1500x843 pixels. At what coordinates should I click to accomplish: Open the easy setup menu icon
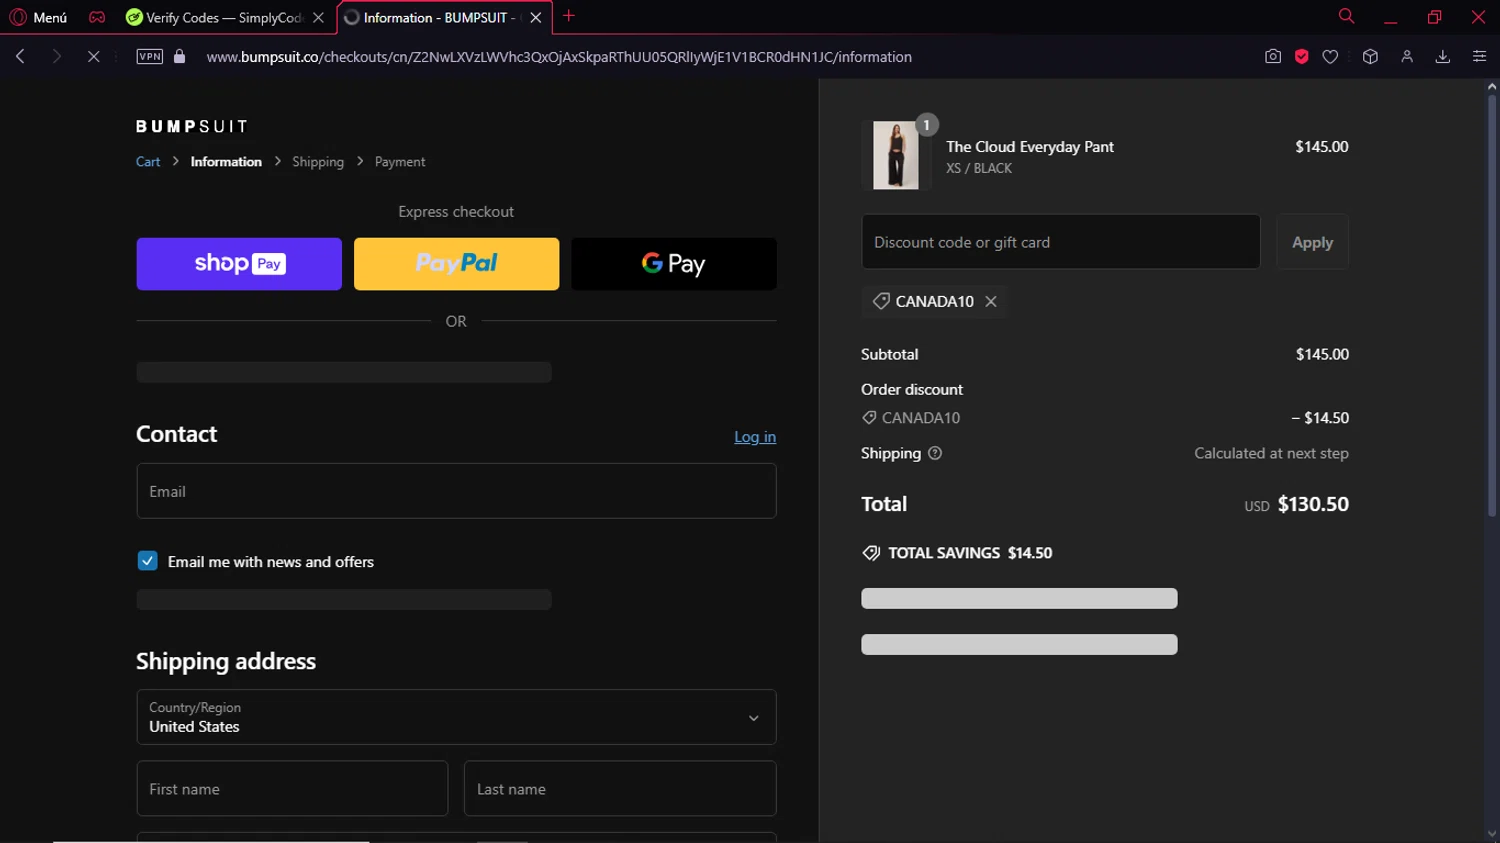click(x=1479, y=57)
